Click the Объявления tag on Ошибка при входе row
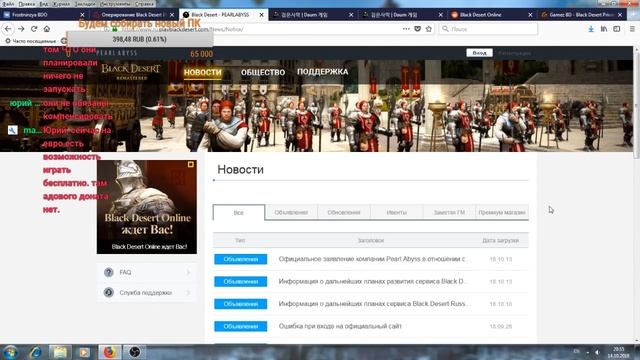640x360 pixels. (x=241, y=327)
